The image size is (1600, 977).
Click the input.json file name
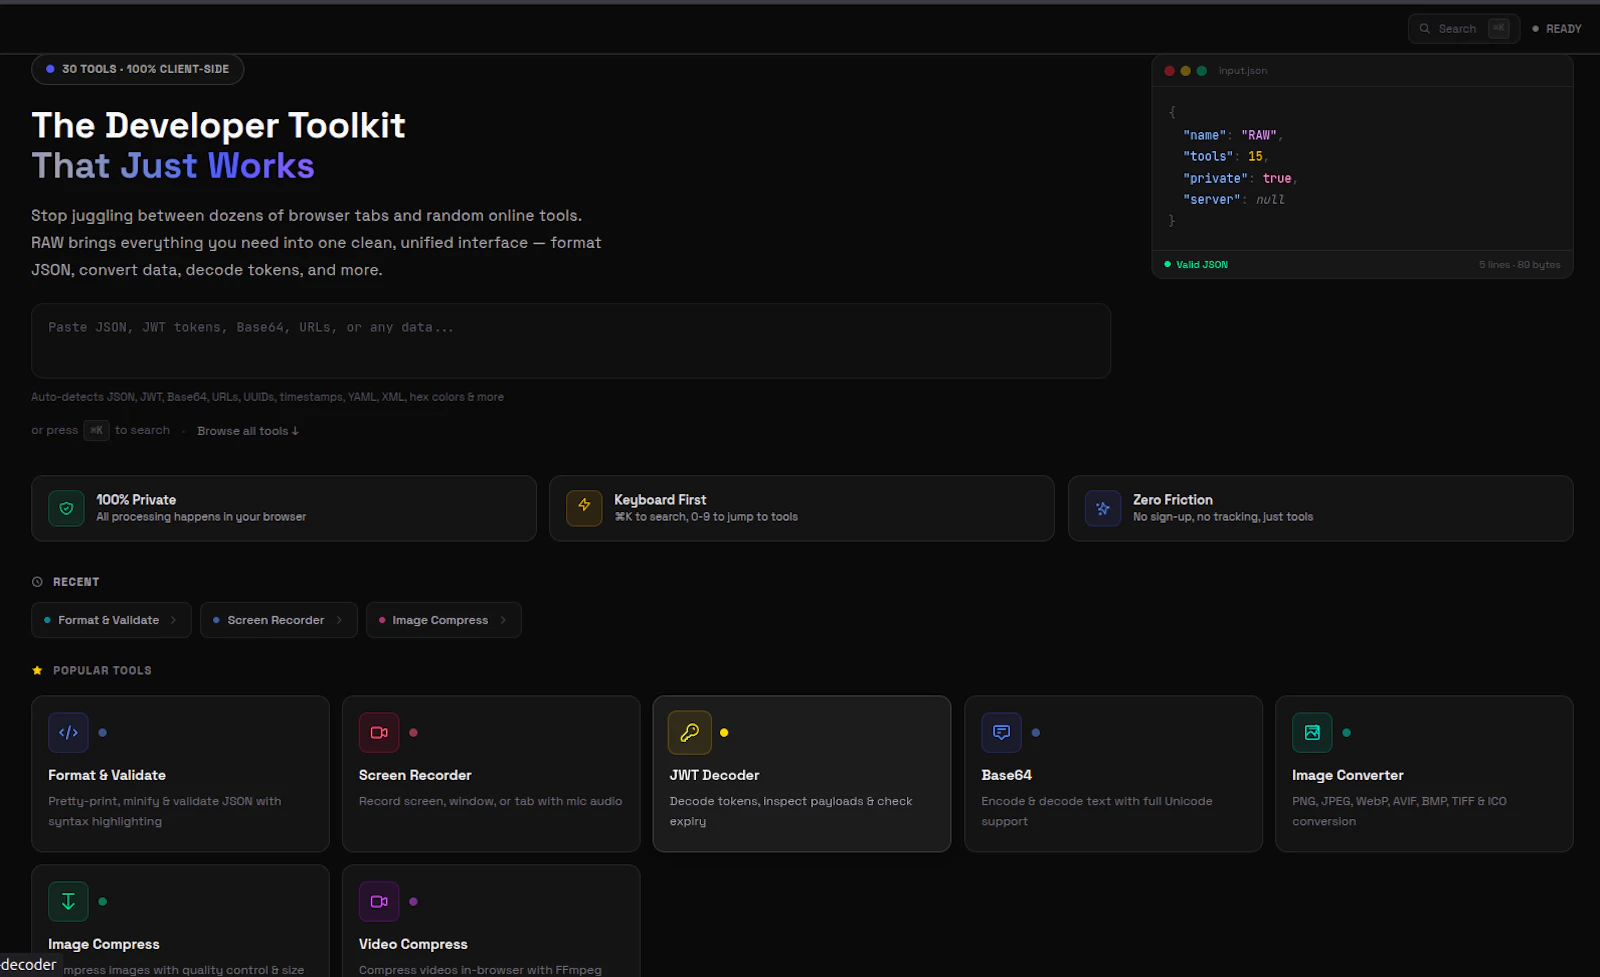point(1243,71)
